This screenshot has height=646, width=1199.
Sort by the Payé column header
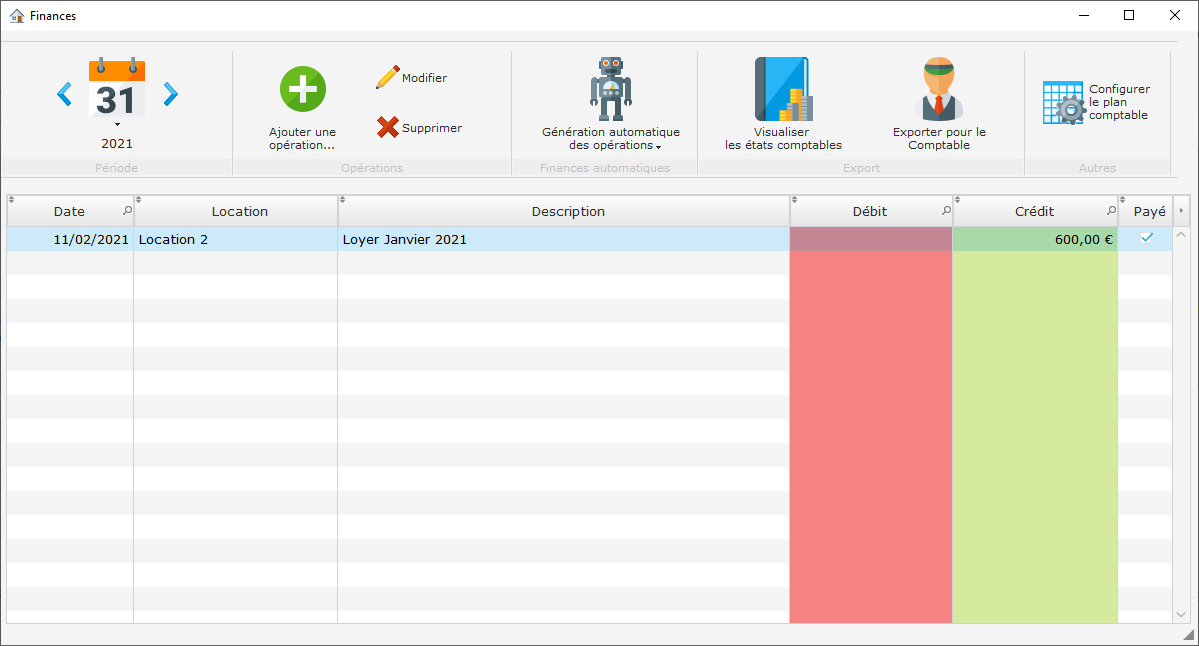click(1149, 212)
